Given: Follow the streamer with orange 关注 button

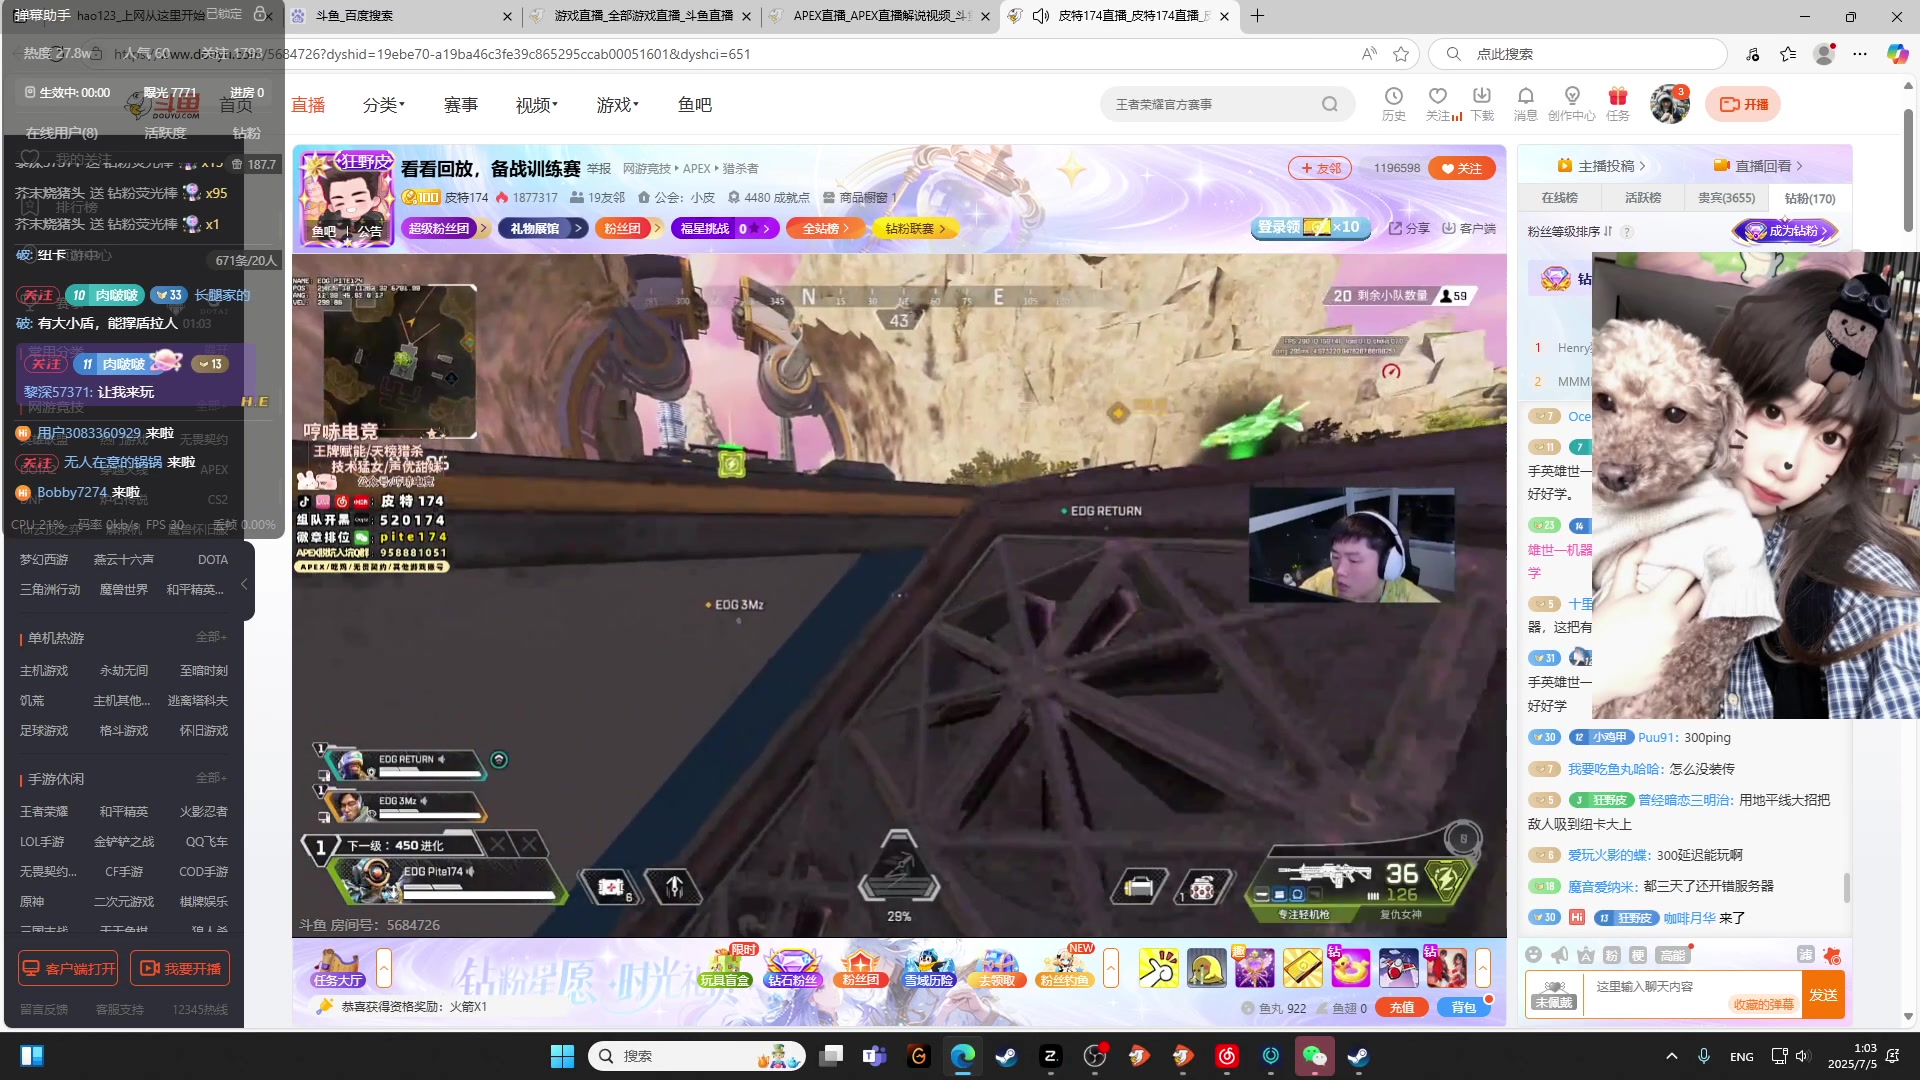Looking at the screenshot, I should tap(1462, 168).
